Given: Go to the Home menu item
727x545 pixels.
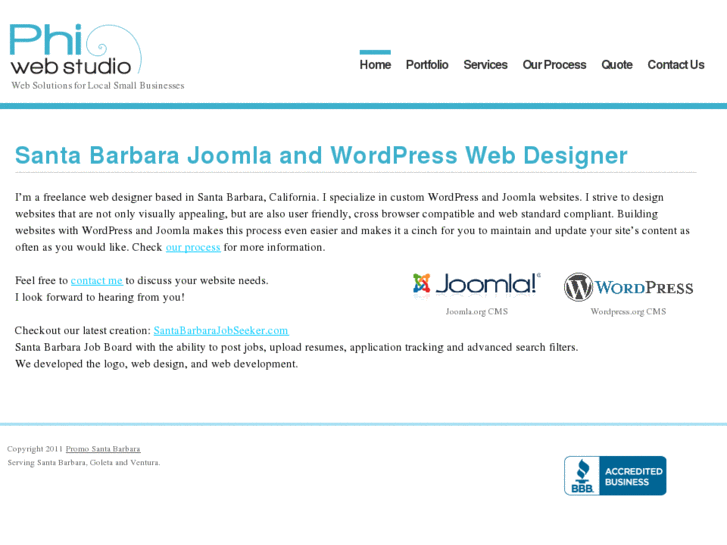Looking at the screenshot, I should 375,64.
